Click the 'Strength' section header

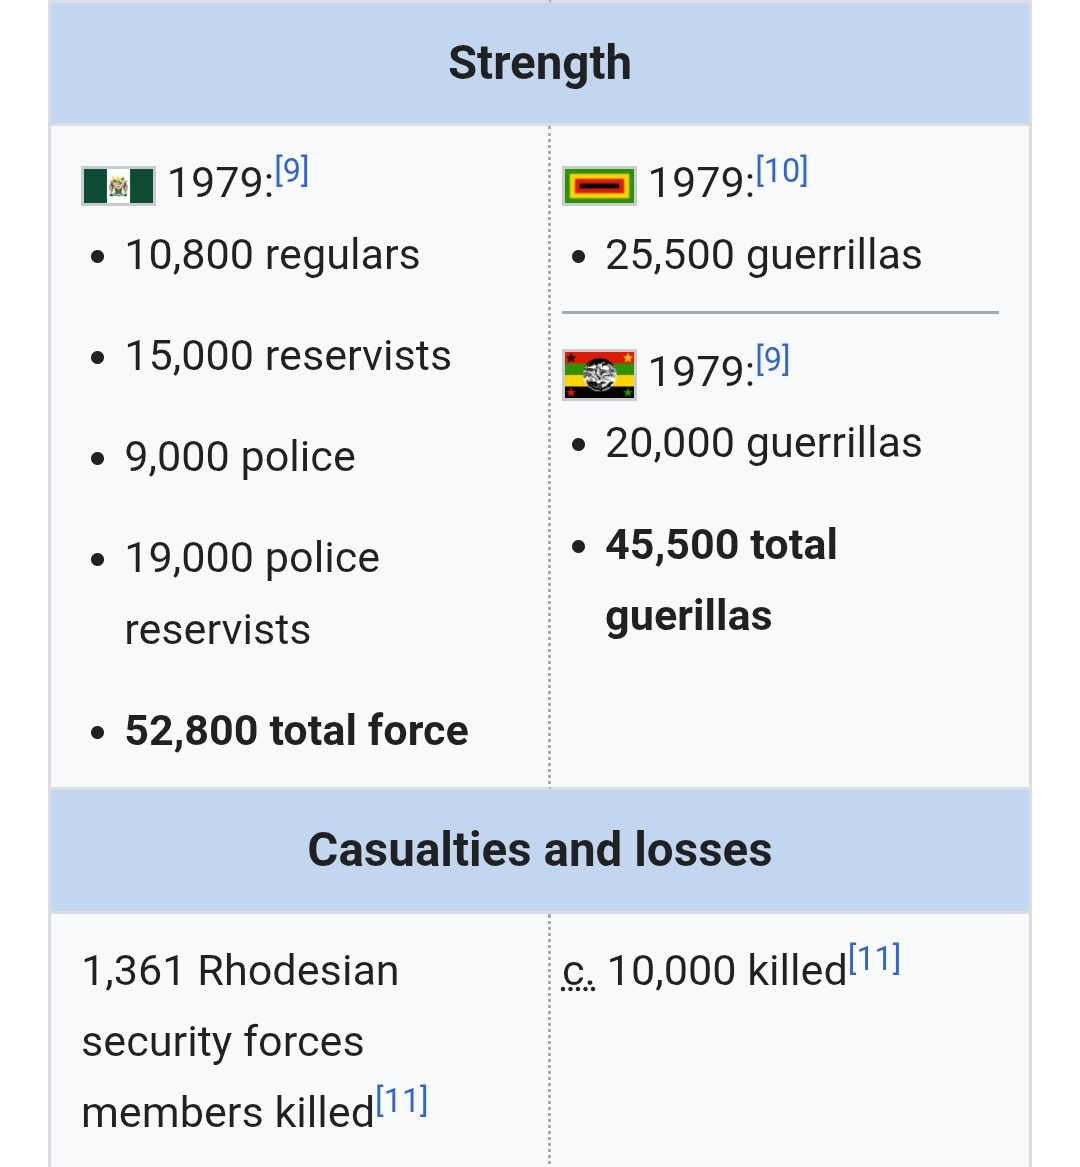coord(540,63)
